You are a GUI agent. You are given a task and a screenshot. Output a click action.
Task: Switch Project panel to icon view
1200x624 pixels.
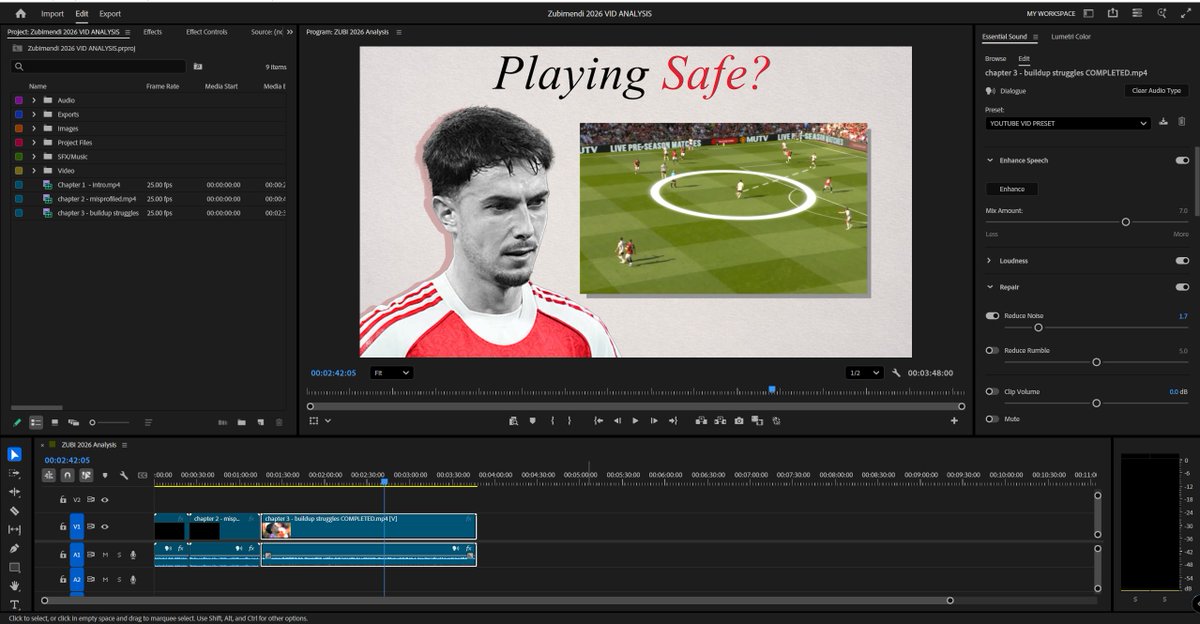[x=54, y=423]
